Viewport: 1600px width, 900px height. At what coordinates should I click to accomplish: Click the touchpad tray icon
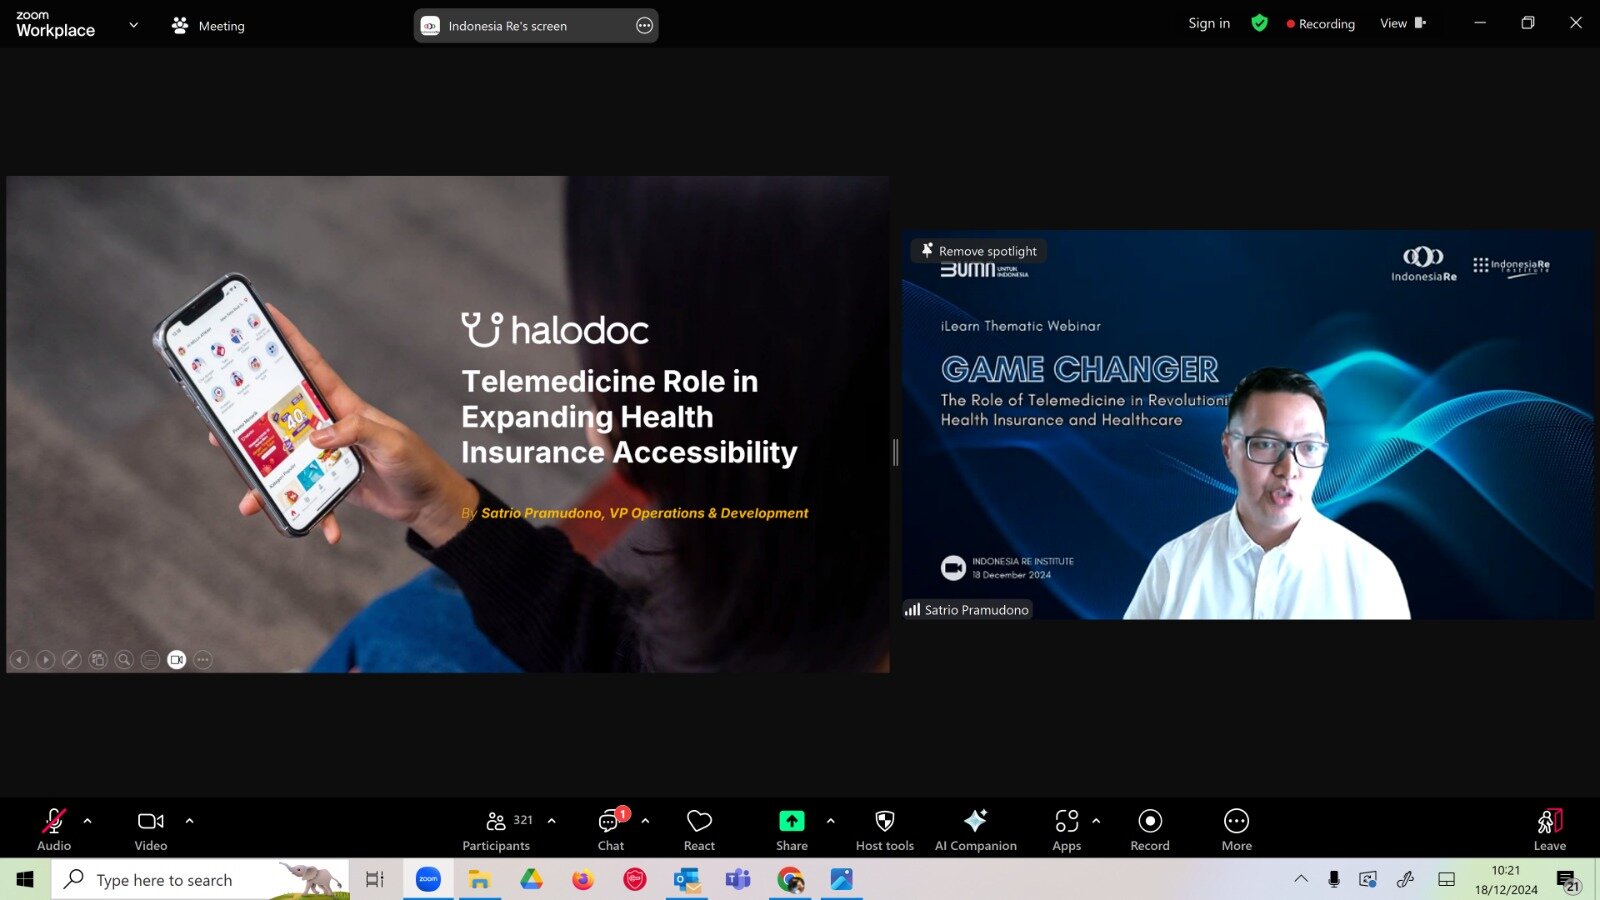point(1446,879)
